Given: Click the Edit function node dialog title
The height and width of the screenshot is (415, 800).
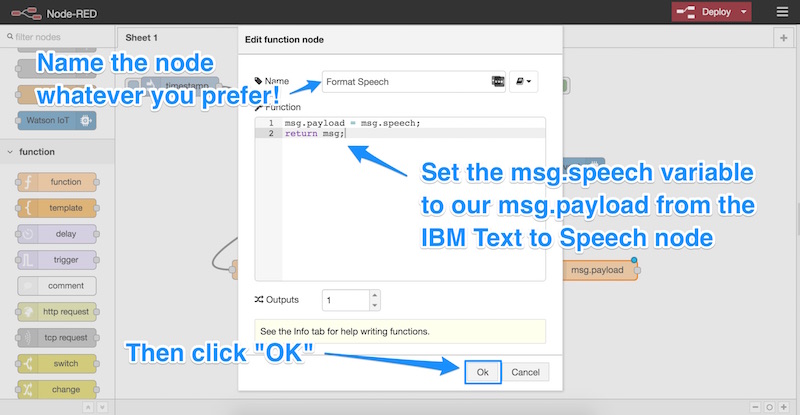Looking at the screenshot, I should [x=284, y=40].
